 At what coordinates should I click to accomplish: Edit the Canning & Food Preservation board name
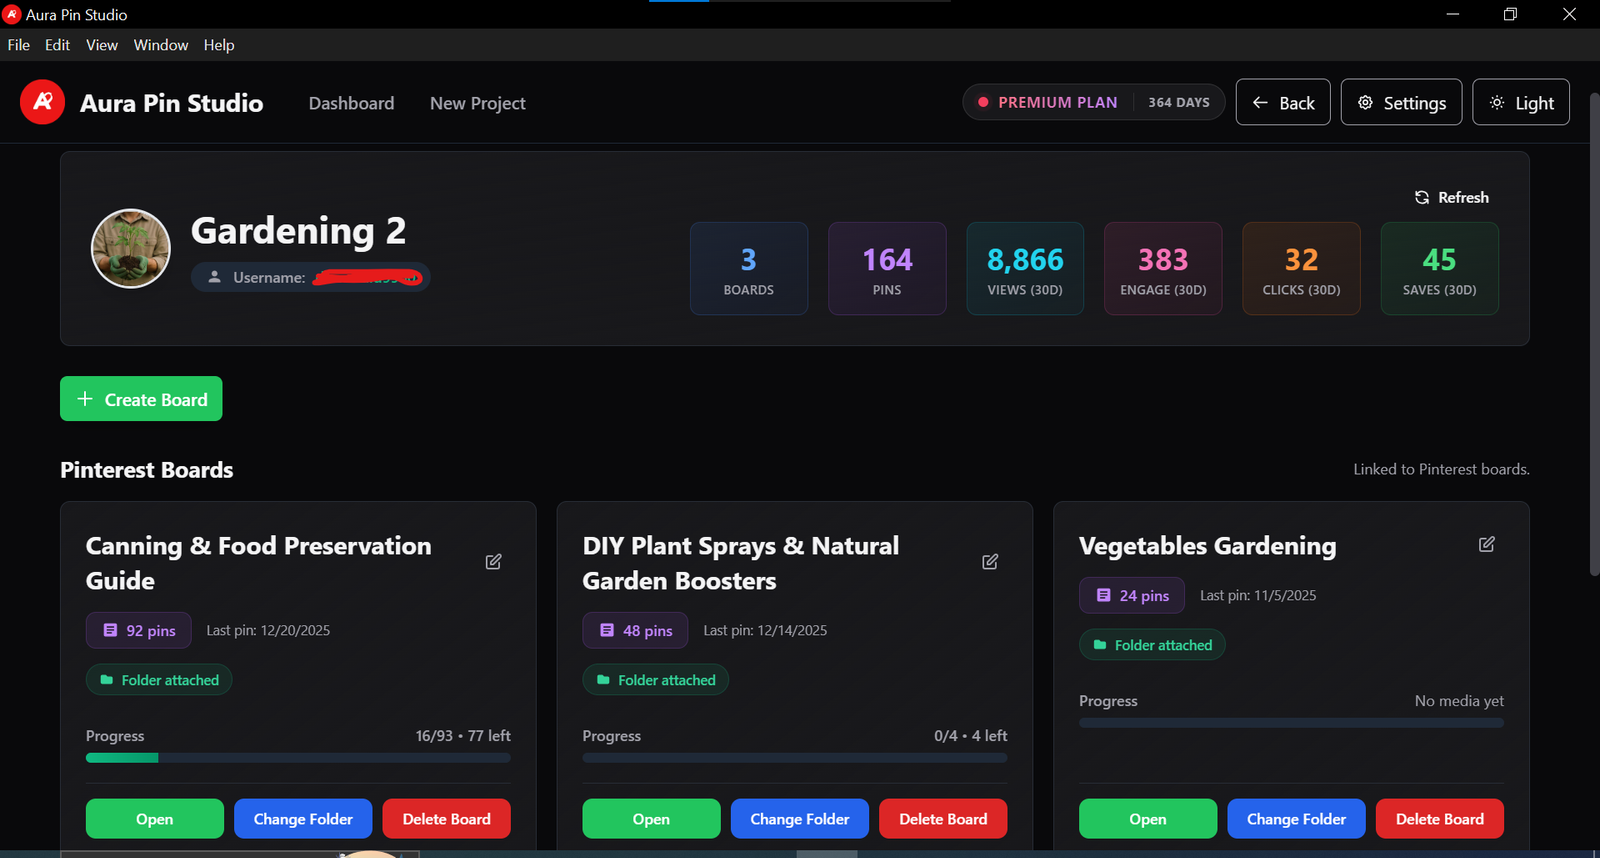[493, 562]
